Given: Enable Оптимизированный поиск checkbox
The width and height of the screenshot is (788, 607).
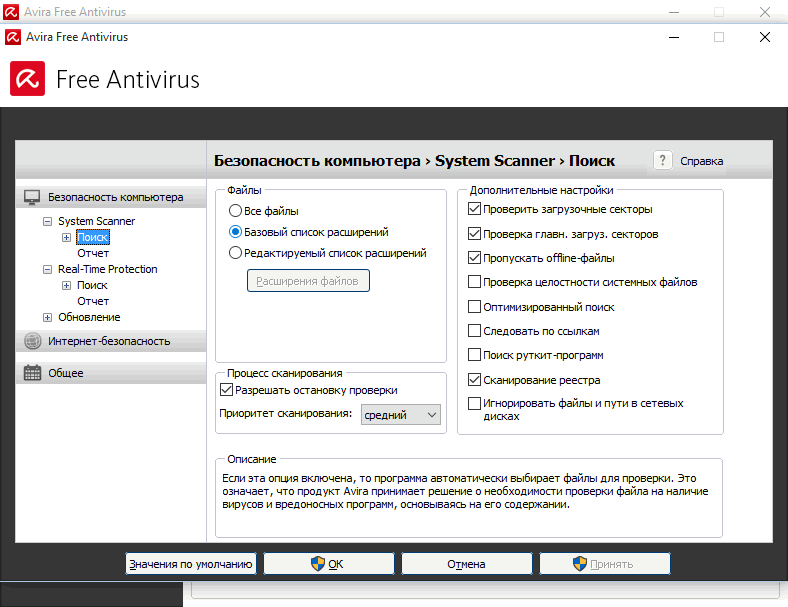Looking at the screenshot, I should click(474, 307).
